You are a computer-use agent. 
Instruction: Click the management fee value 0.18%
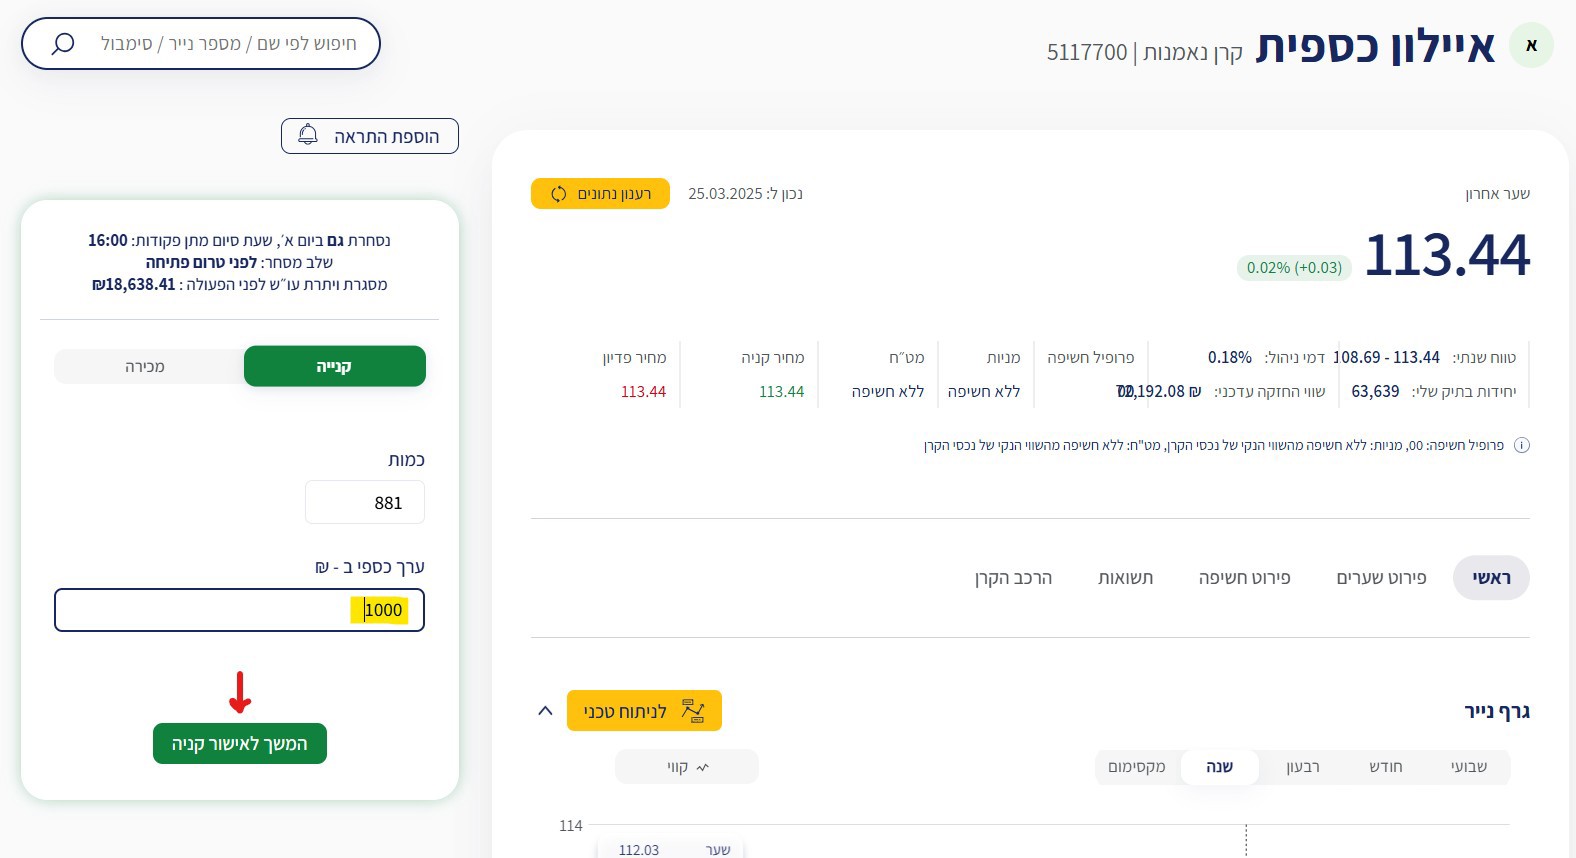(x=1230, y=357)
